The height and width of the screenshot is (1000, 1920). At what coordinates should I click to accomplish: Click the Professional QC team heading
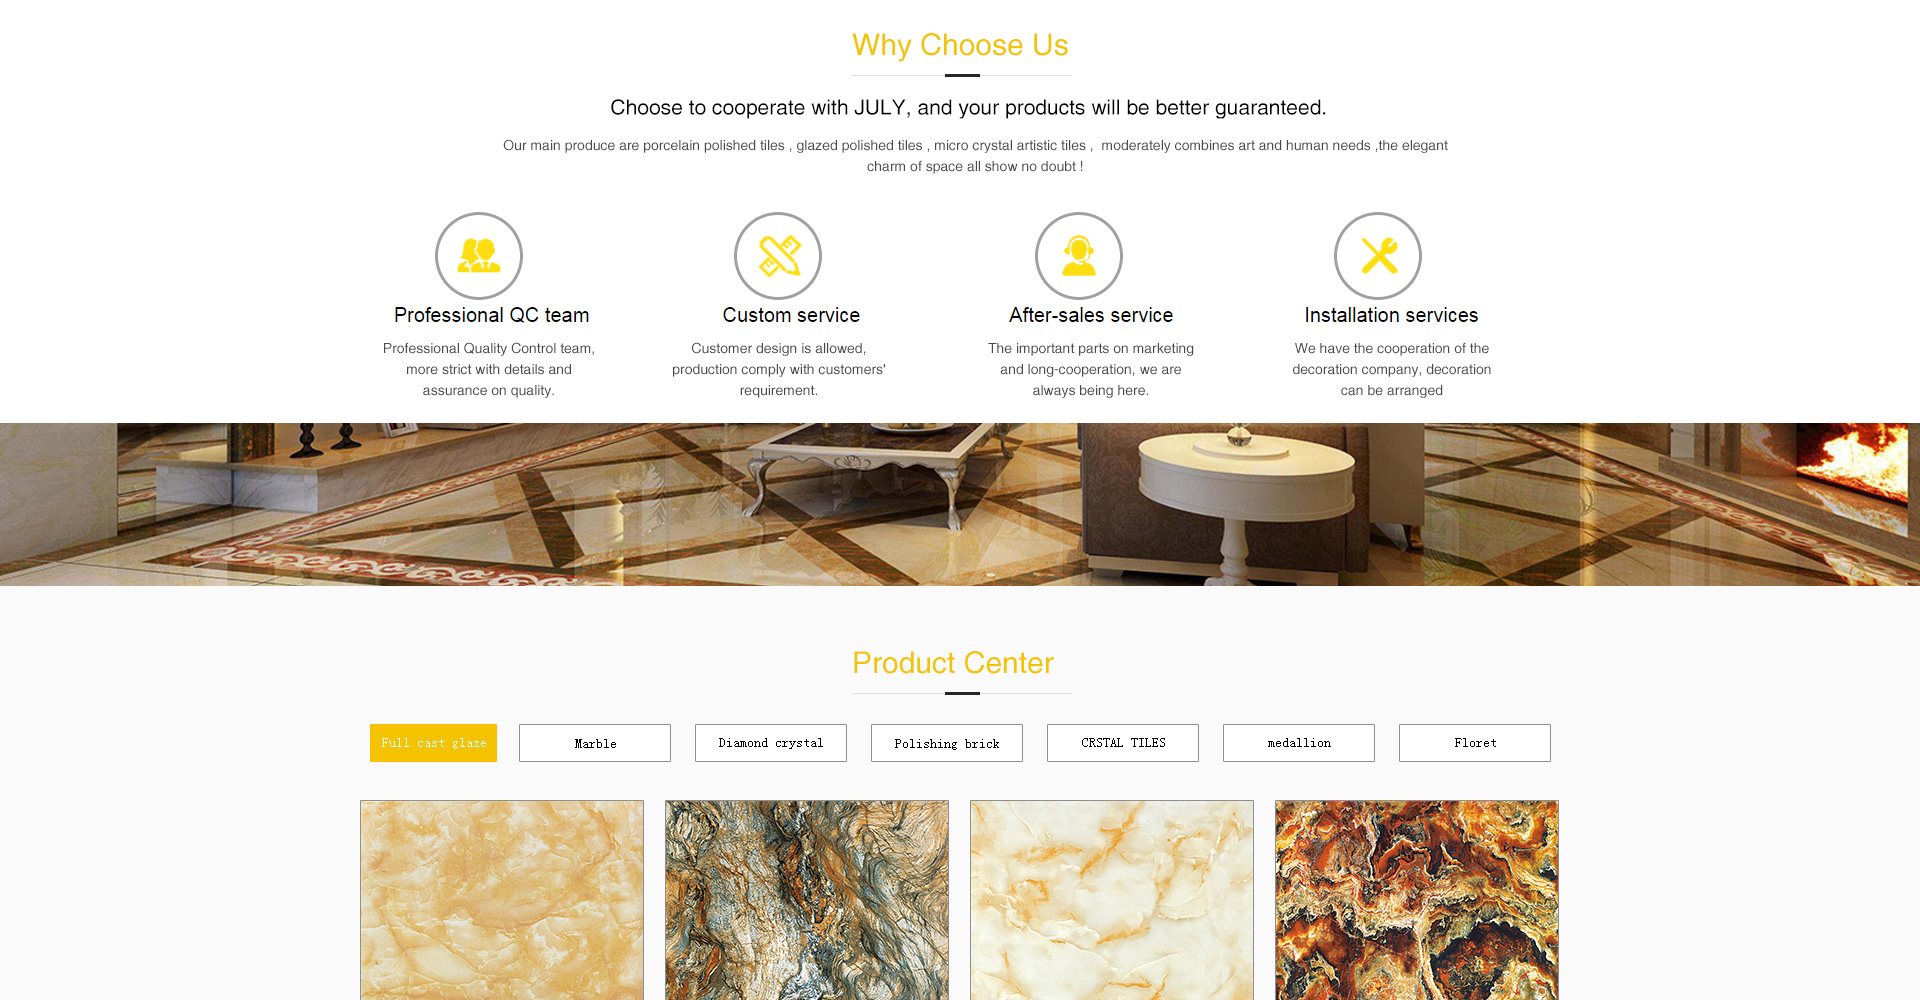(491, 315)
